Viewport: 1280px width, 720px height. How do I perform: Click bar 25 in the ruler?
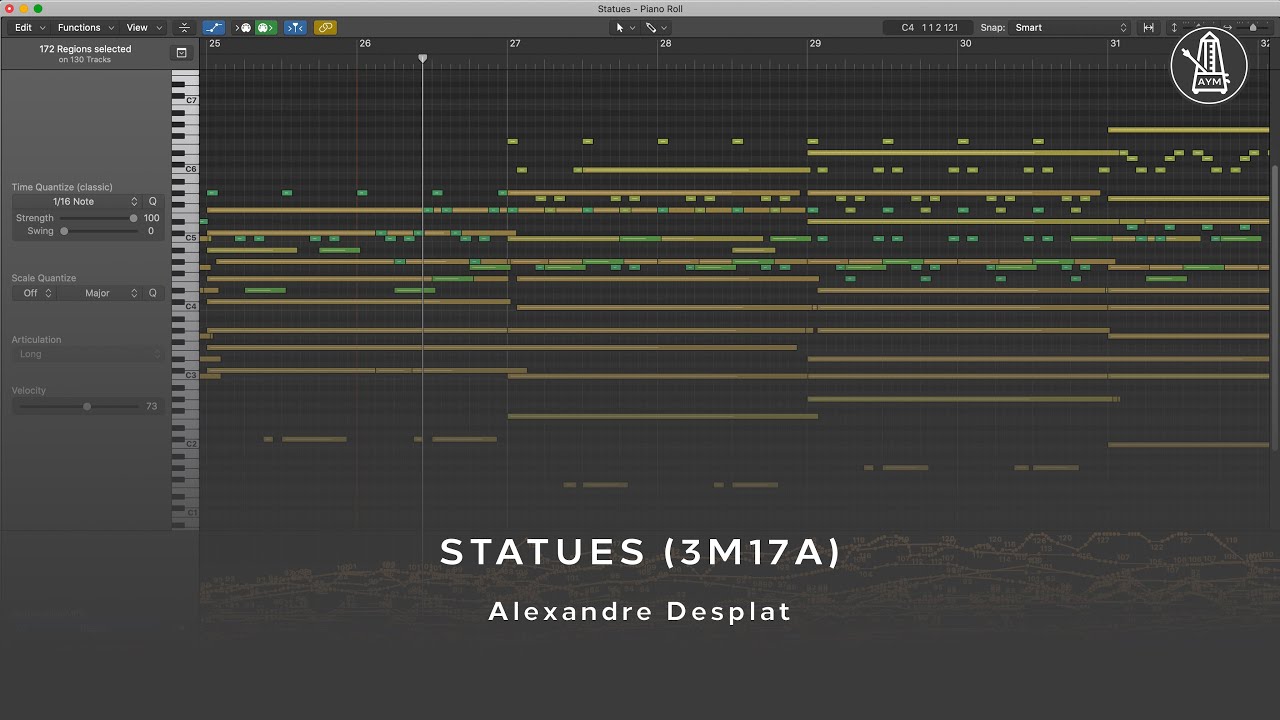click(x=215, y=43)
